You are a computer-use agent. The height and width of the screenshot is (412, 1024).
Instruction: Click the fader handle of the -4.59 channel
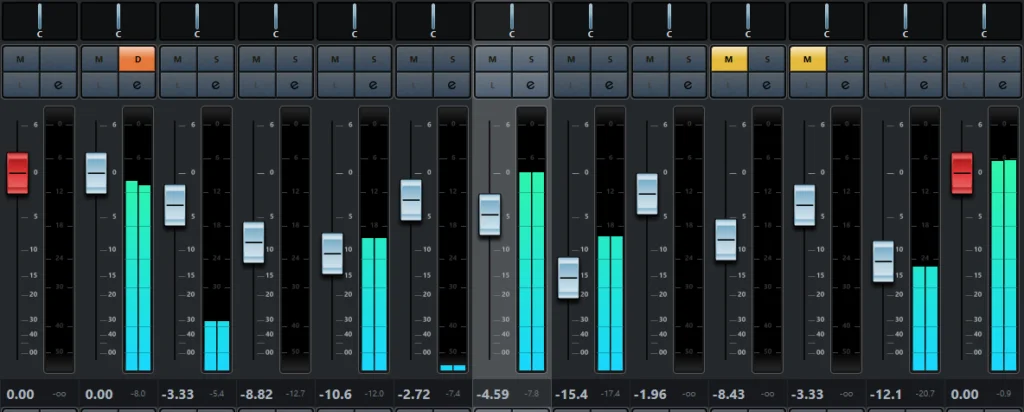click(490, 215)
